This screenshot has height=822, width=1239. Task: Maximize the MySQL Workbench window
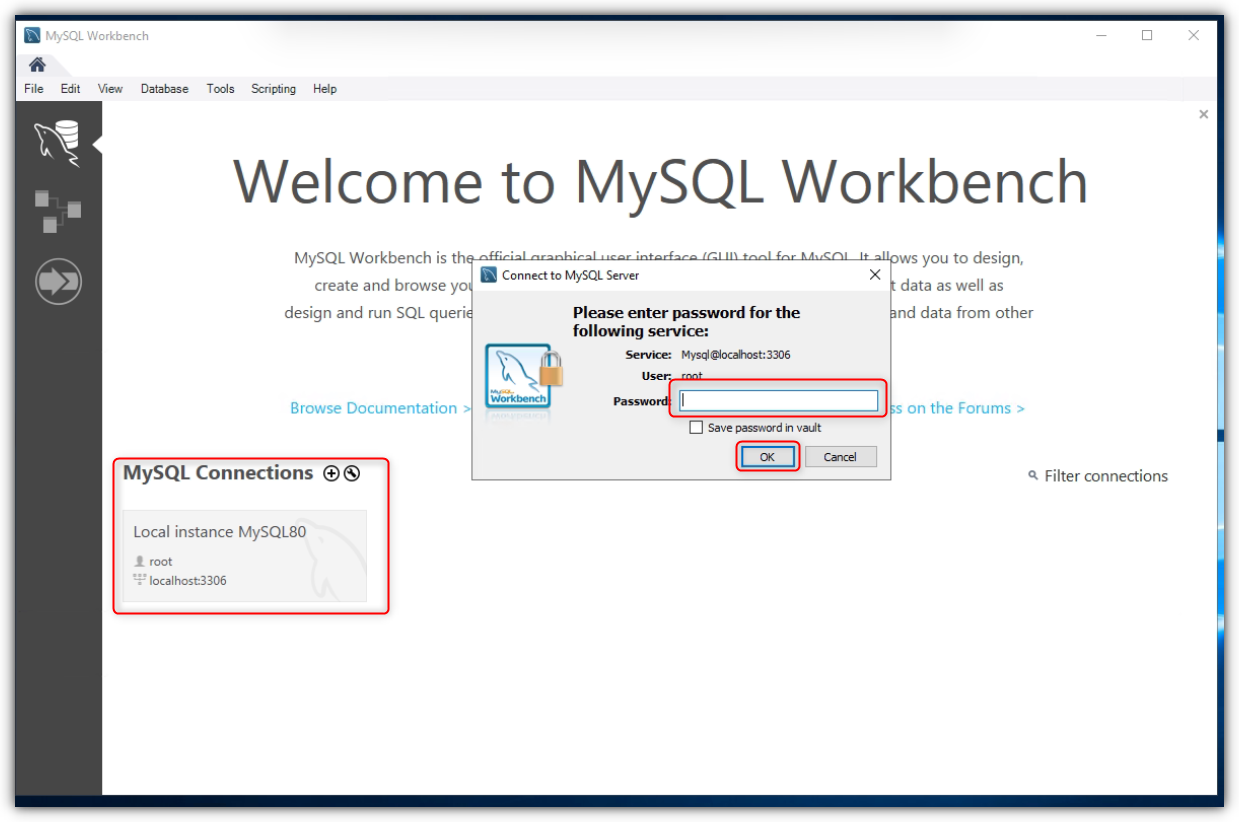pyautogui.click(x=1147, y=35)
